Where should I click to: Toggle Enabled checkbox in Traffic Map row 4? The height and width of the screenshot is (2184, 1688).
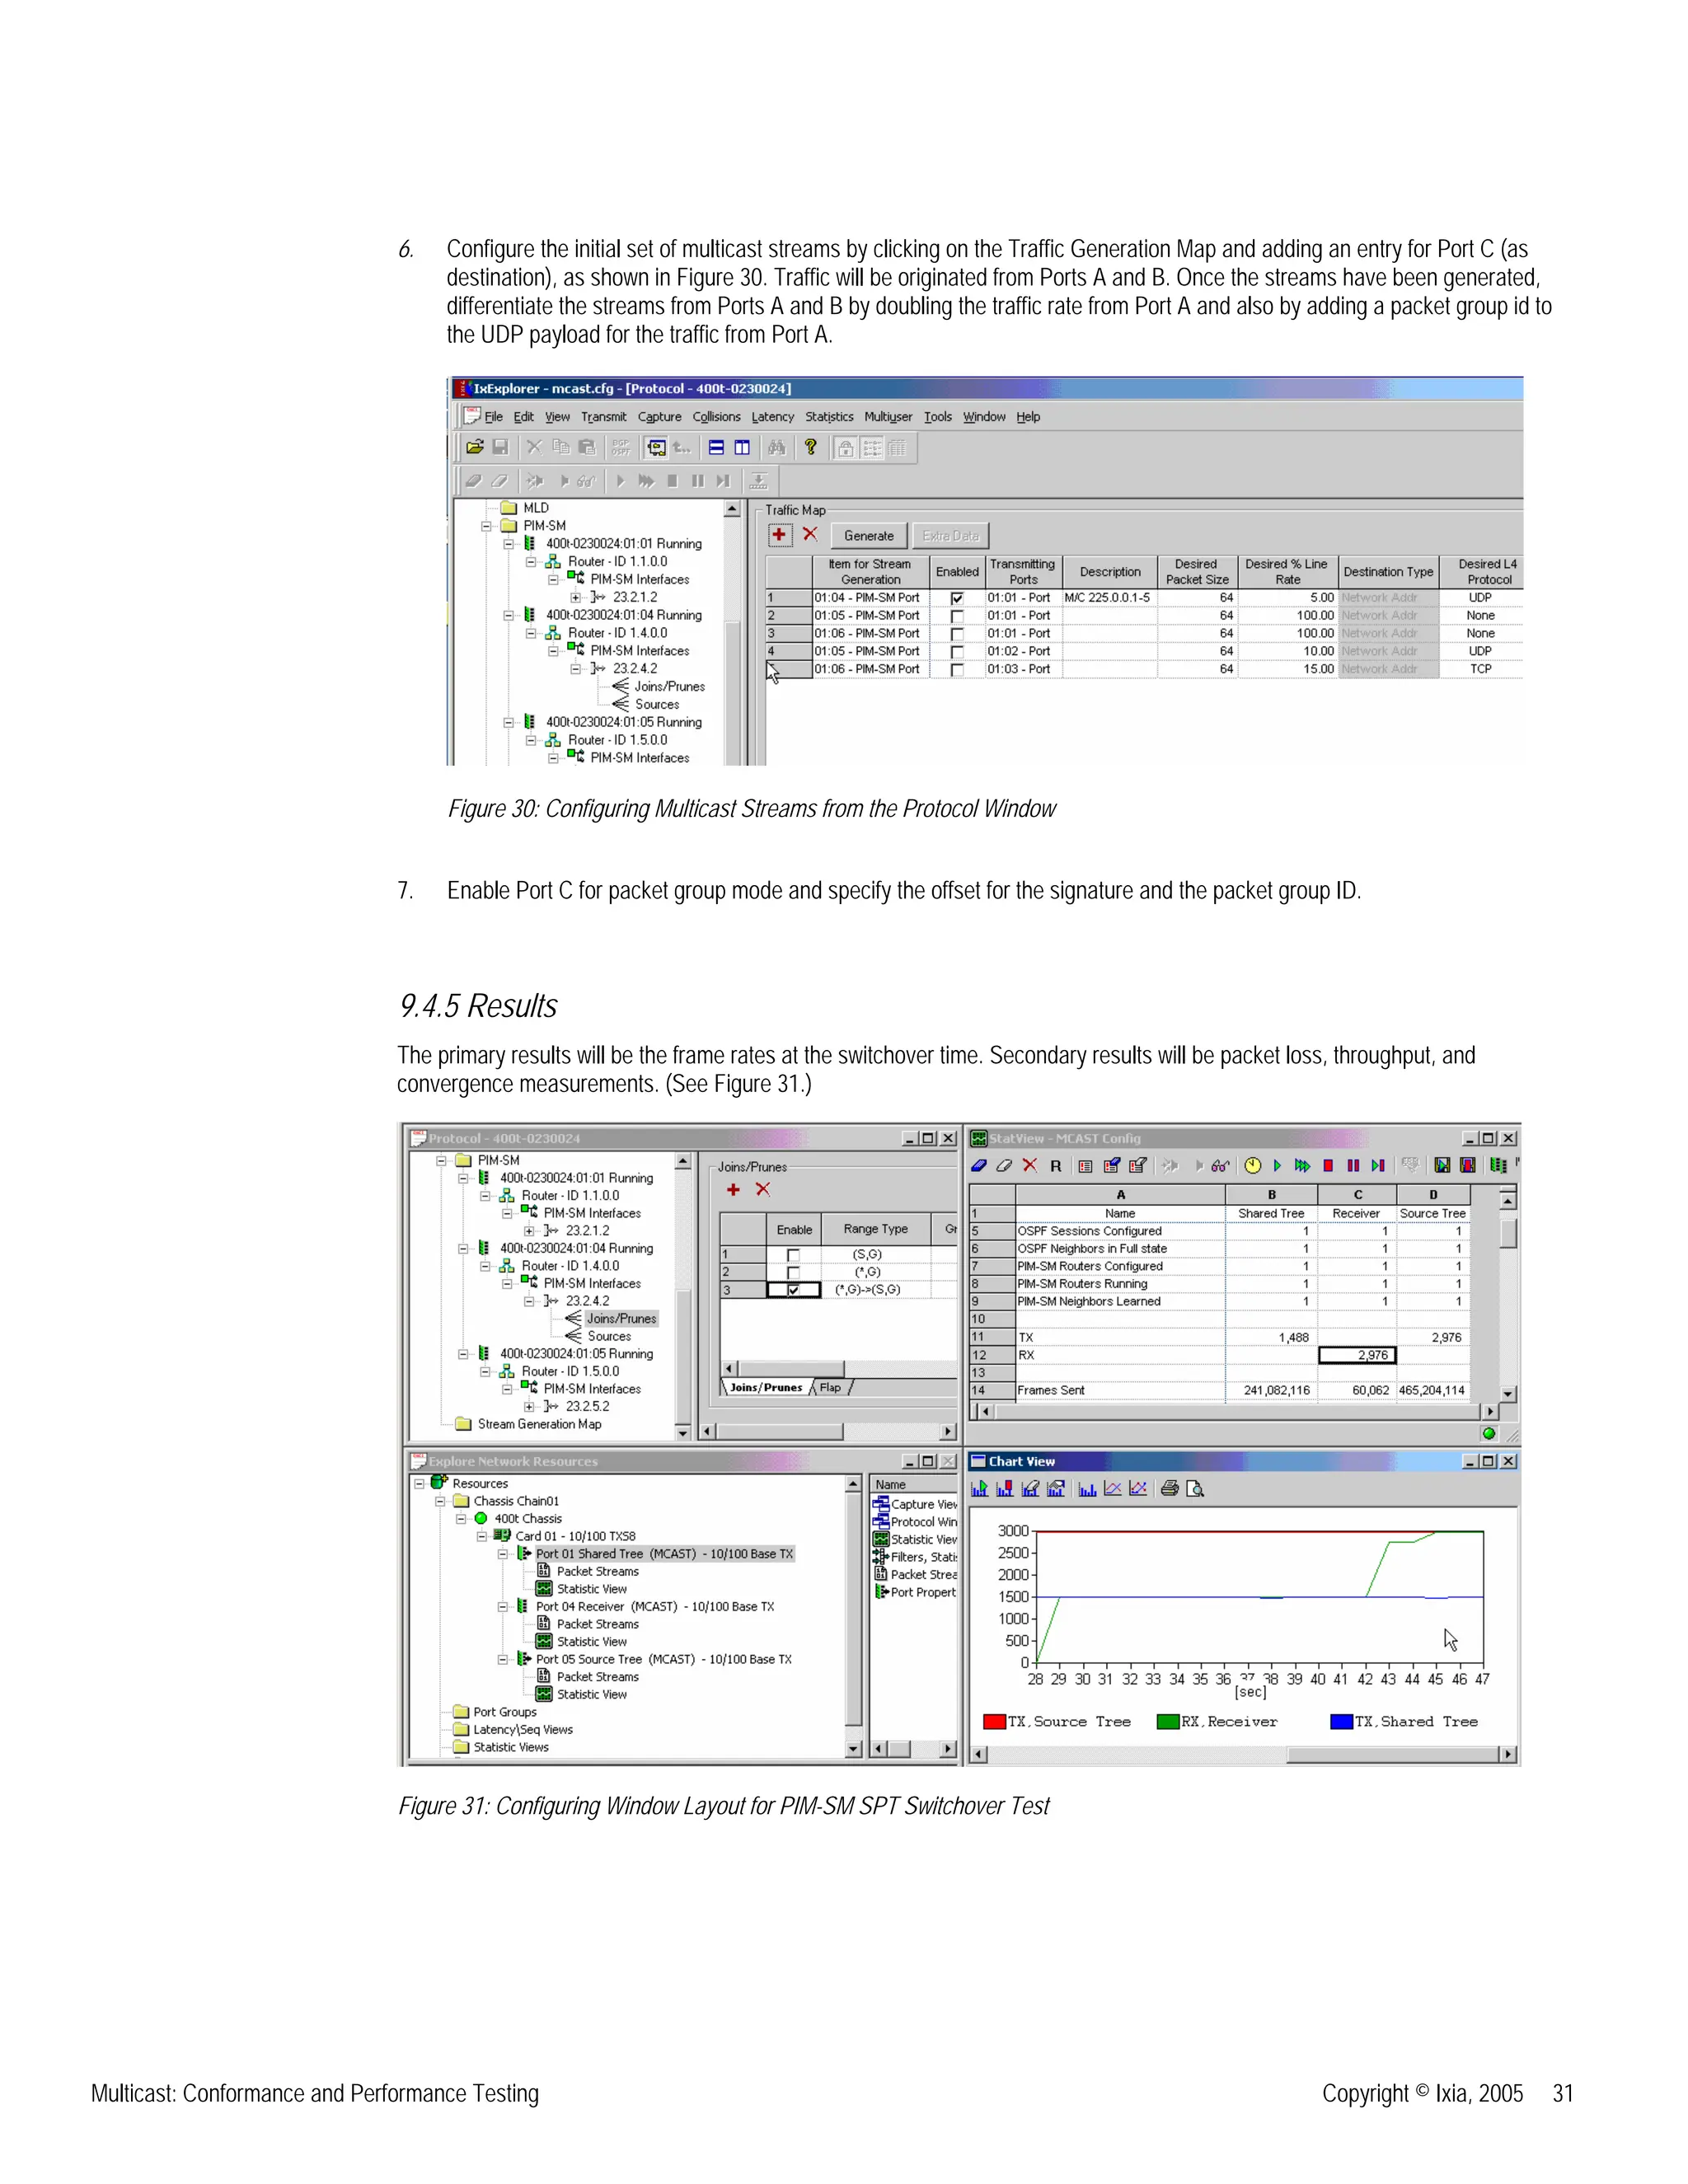coord(957,652)
